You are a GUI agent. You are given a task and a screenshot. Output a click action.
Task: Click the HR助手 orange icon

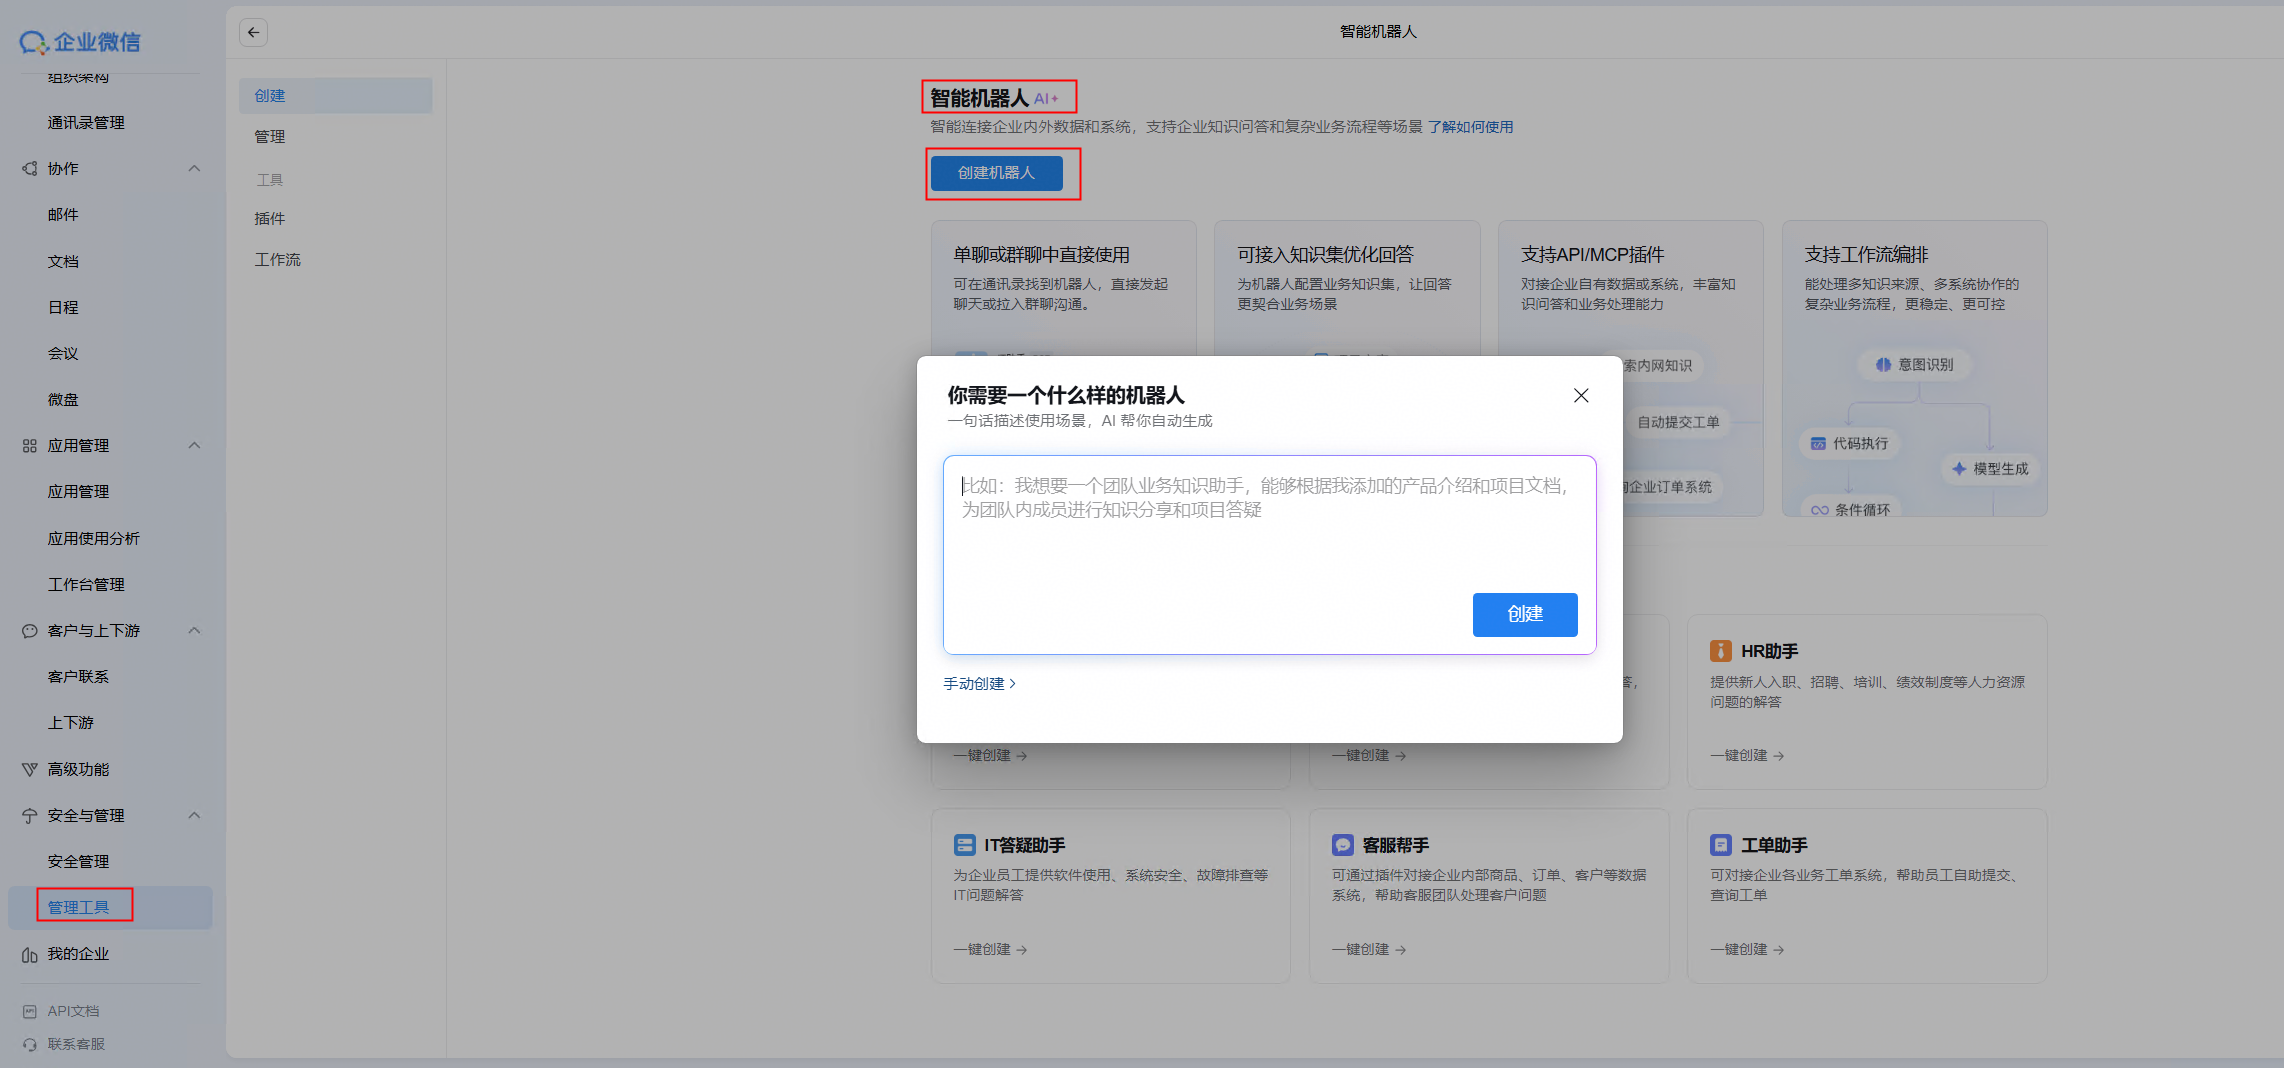[1721, 651]
